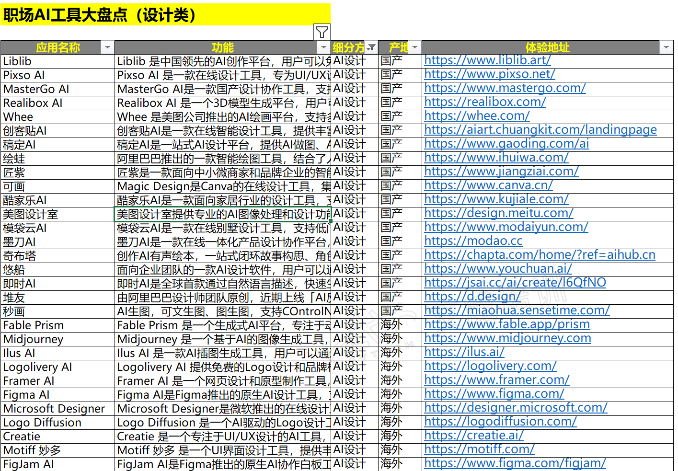The image size is (678, 471).
Task: Select the Logo Diffusion name cell
Action: pyautogui.click(x=58, y=423)
